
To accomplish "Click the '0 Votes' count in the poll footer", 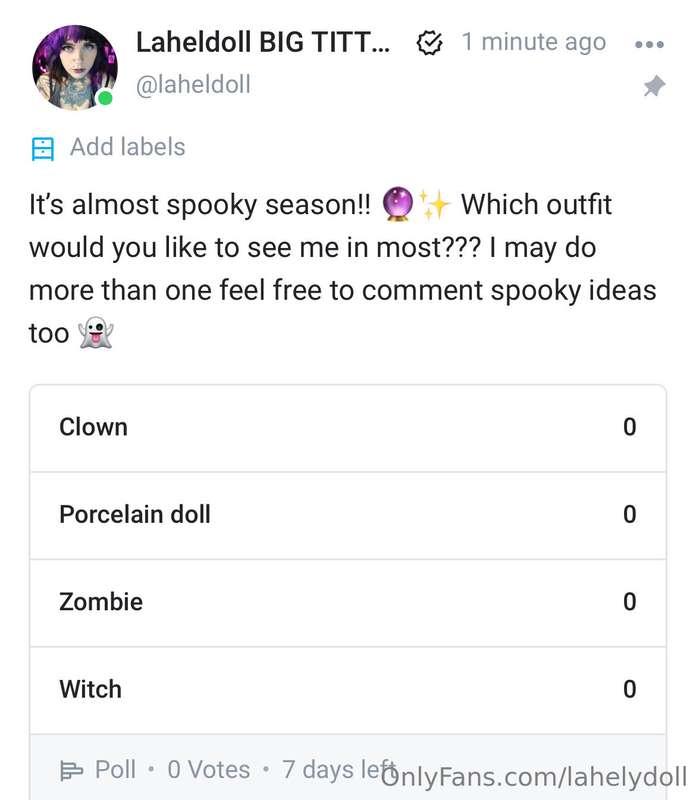I will point(208,769).
